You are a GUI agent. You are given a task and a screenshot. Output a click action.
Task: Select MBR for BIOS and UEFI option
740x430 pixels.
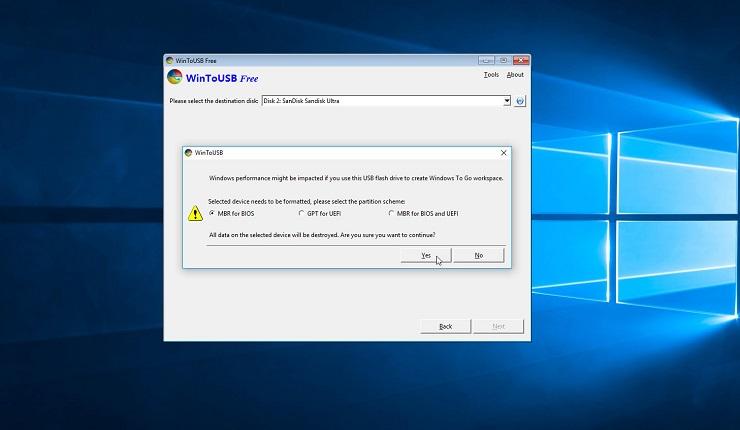[x=423, y=213]
